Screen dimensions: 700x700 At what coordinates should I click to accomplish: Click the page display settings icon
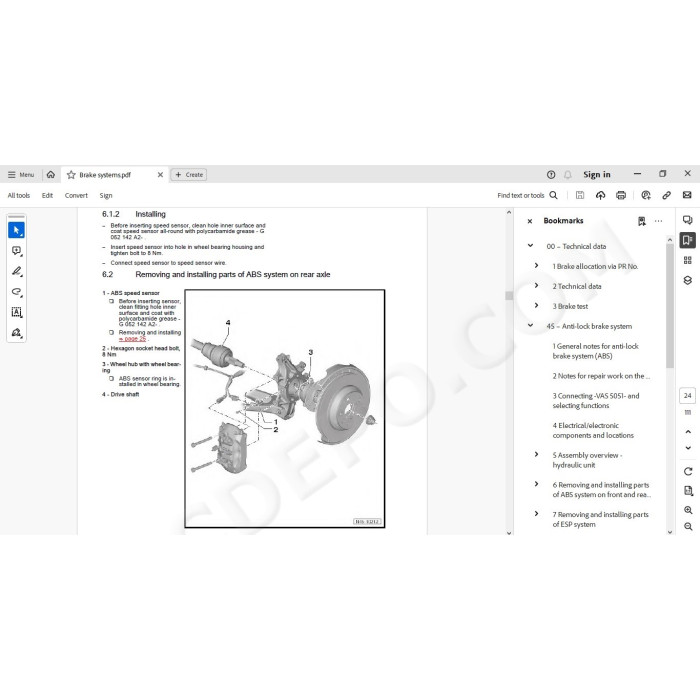coord(688,491)
